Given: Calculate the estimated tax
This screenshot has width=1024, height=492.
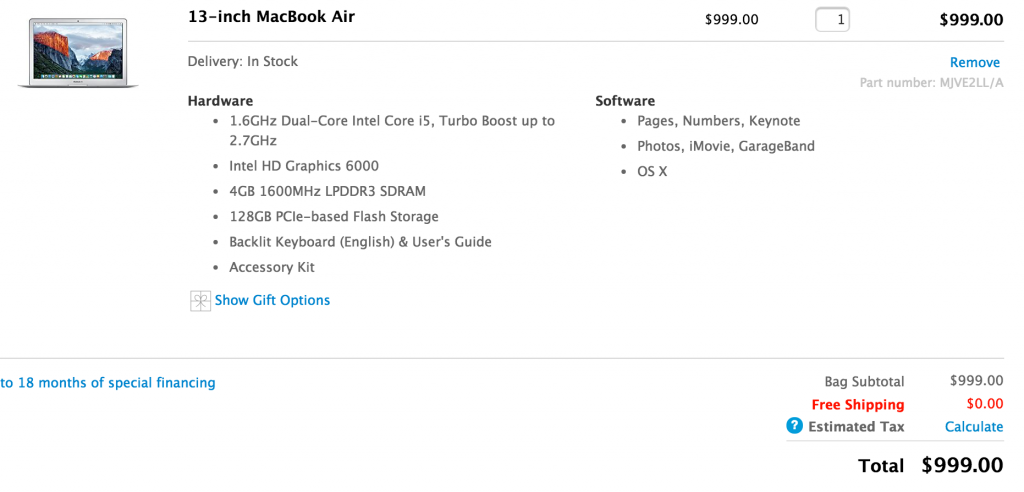Looking at the screenshot, I should tap(973, 426).
